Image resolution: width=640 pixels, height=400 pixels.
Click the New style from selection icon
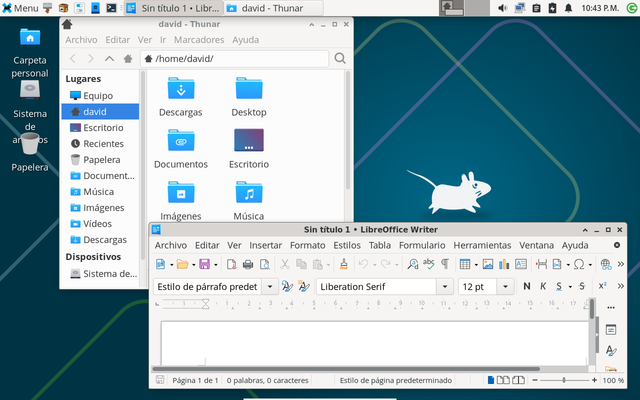[304, 287]
